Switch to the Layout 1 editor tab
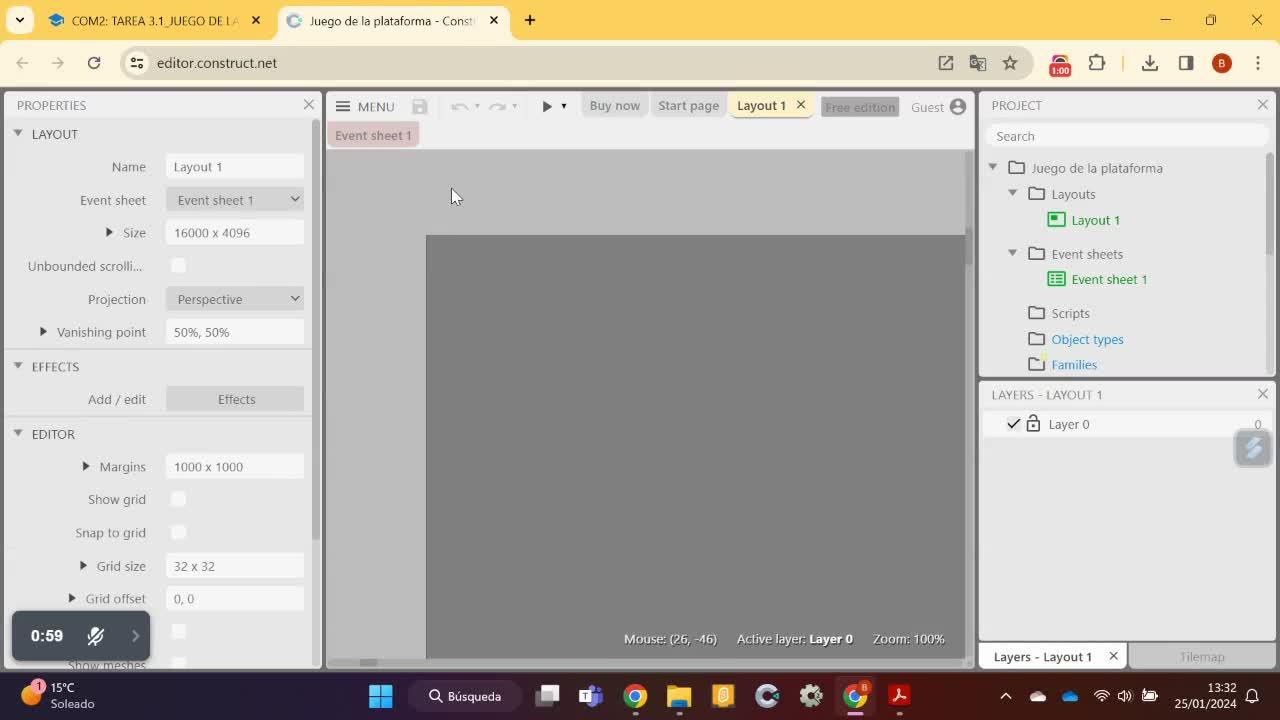Viewport: 1280px width, 720px height. click(761, 106)
